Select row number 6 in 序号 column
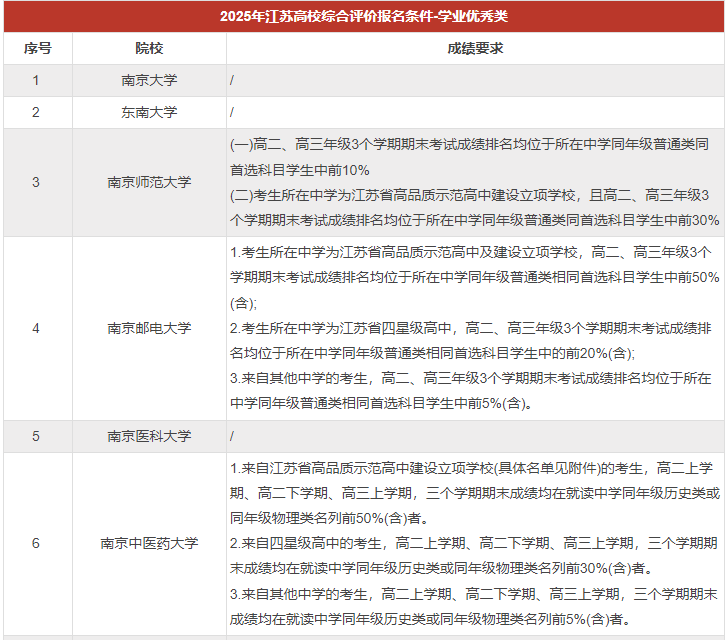This screenshot has width=726, height=640. 37,543
